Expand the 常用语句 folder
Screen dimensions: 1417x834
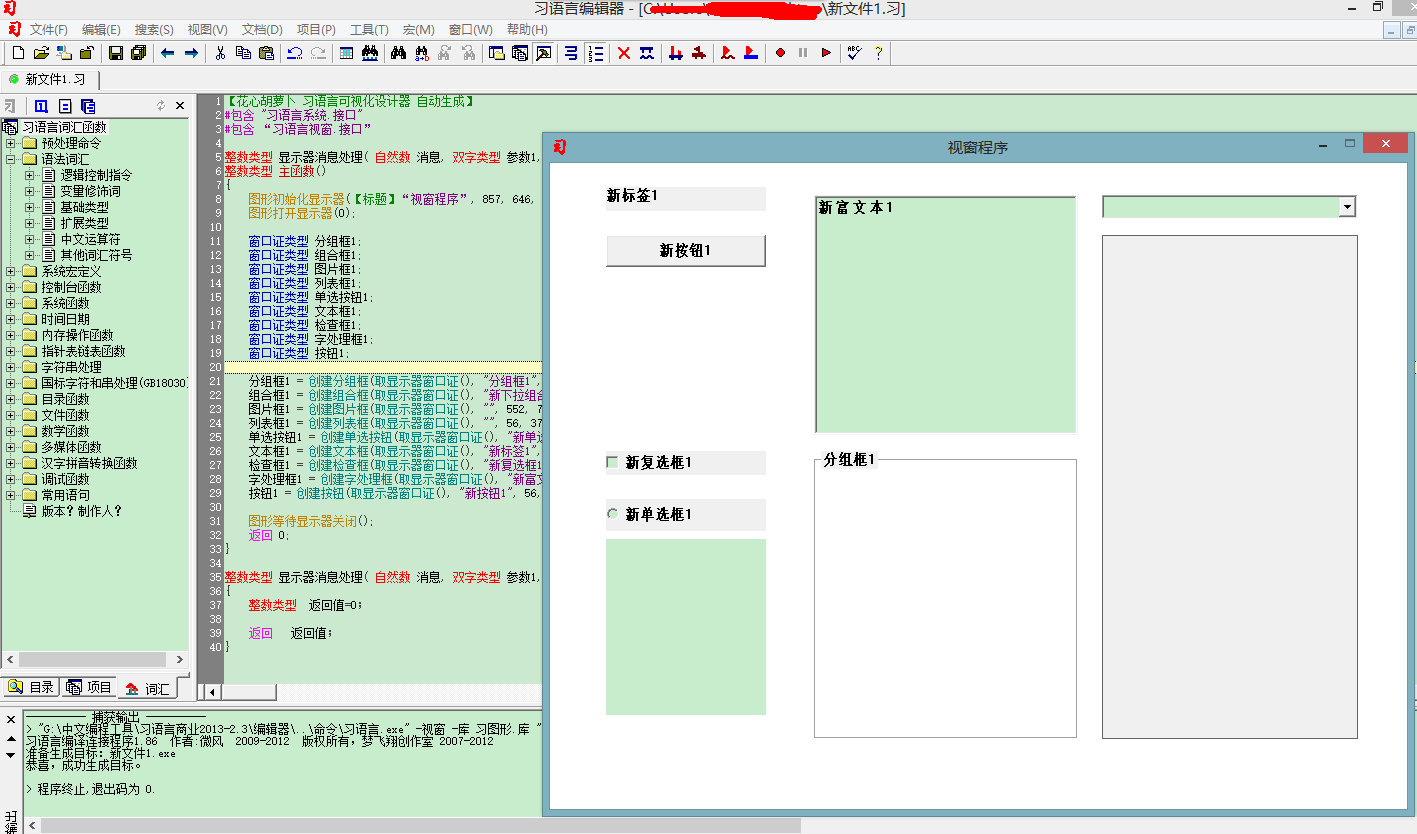pyautogui.click(x=11, y=495)
